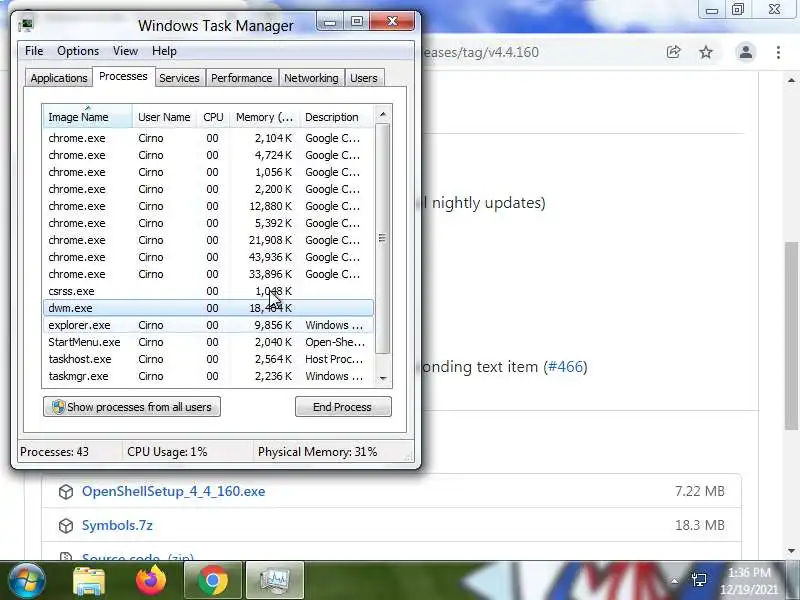
Task: Open the File menu
Action: point(34,51)
